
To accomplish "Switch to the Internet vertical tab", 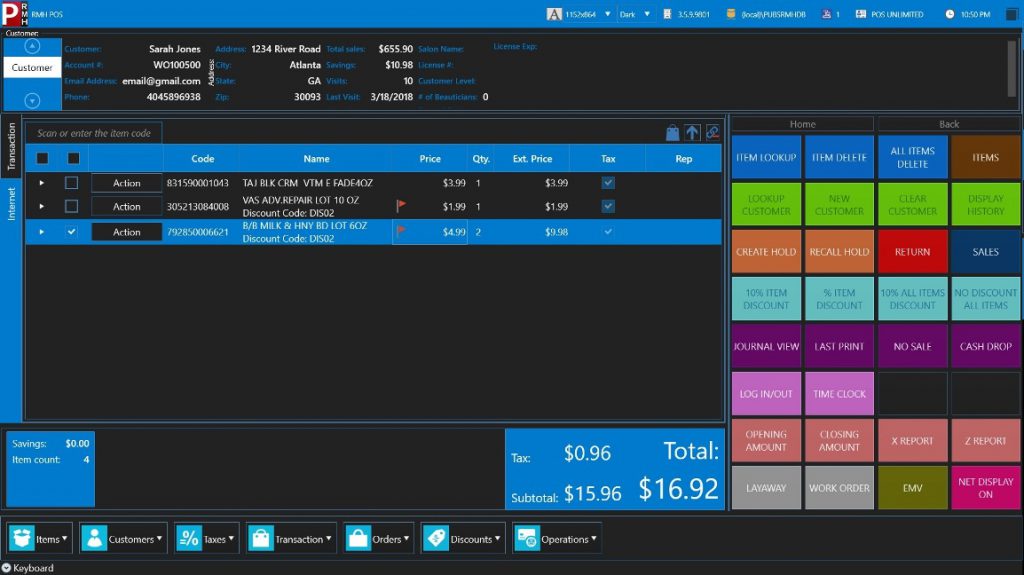I will point(12,203).
